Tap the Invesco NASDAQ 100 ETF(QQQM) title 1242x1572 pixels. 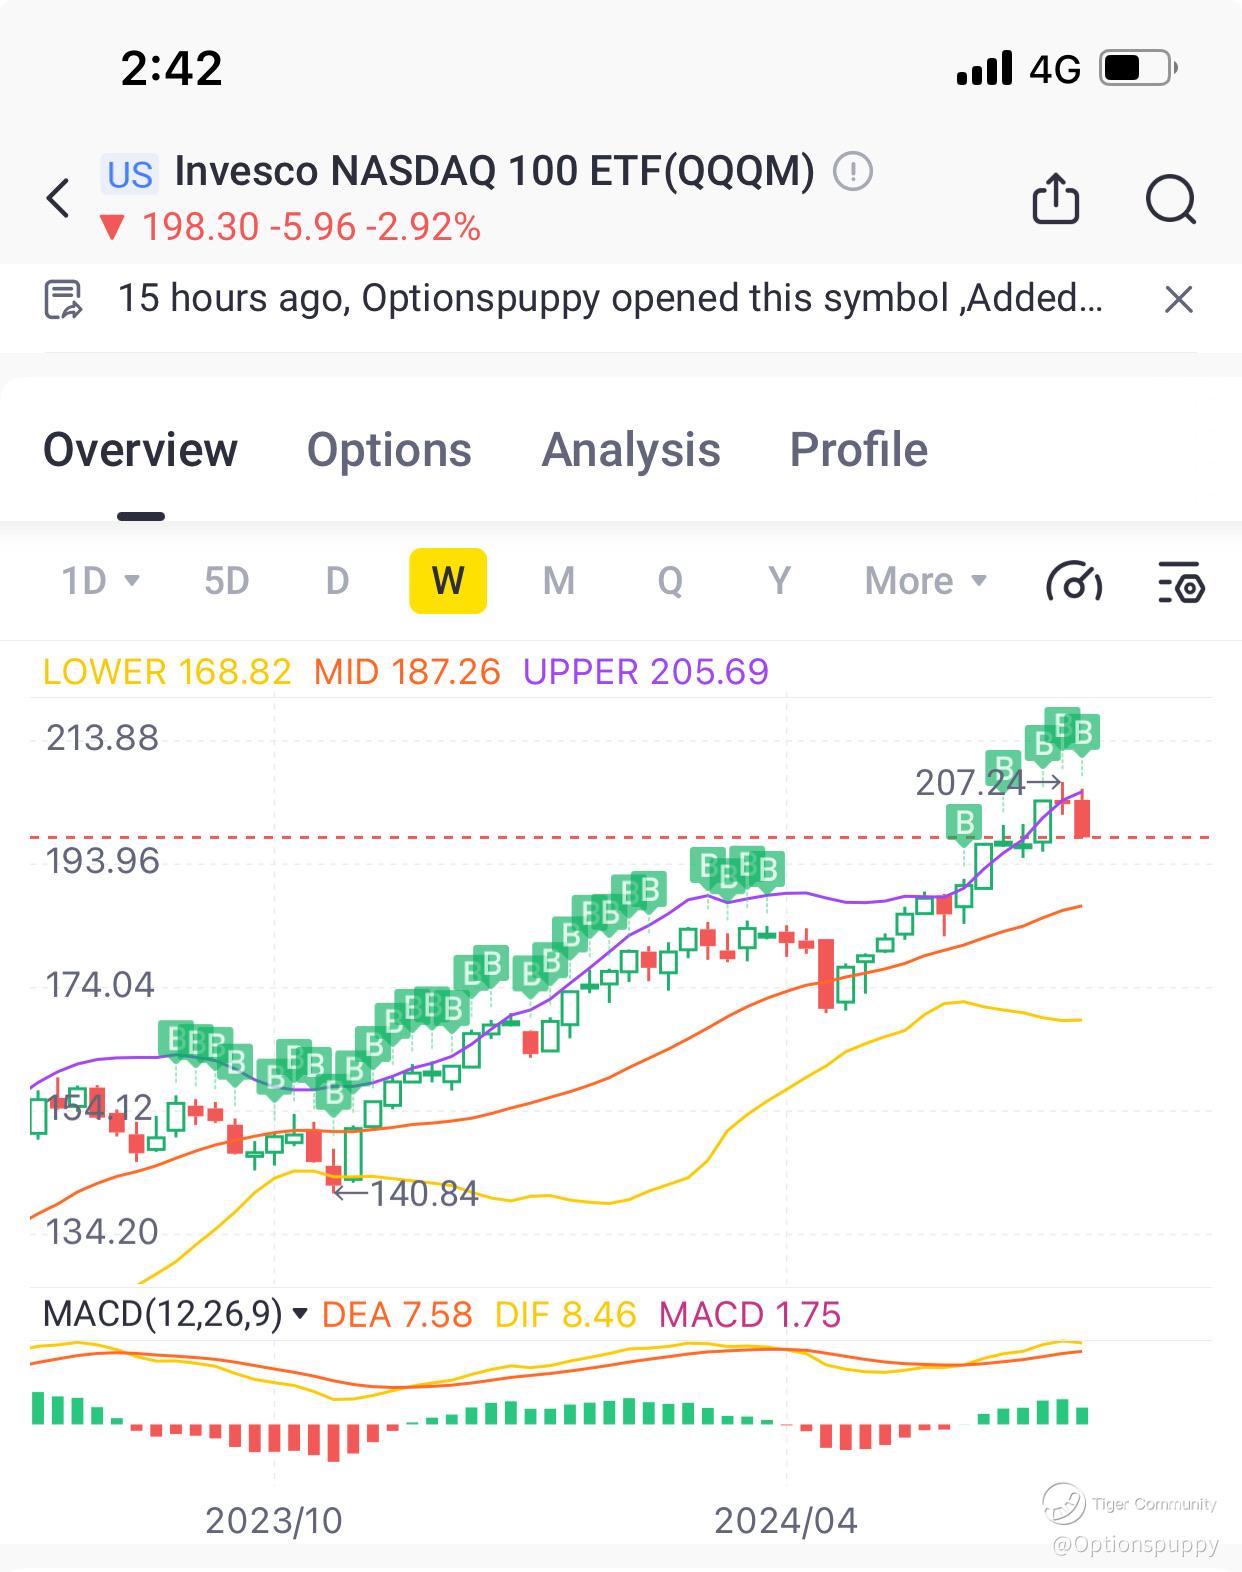tap(495, 171)
